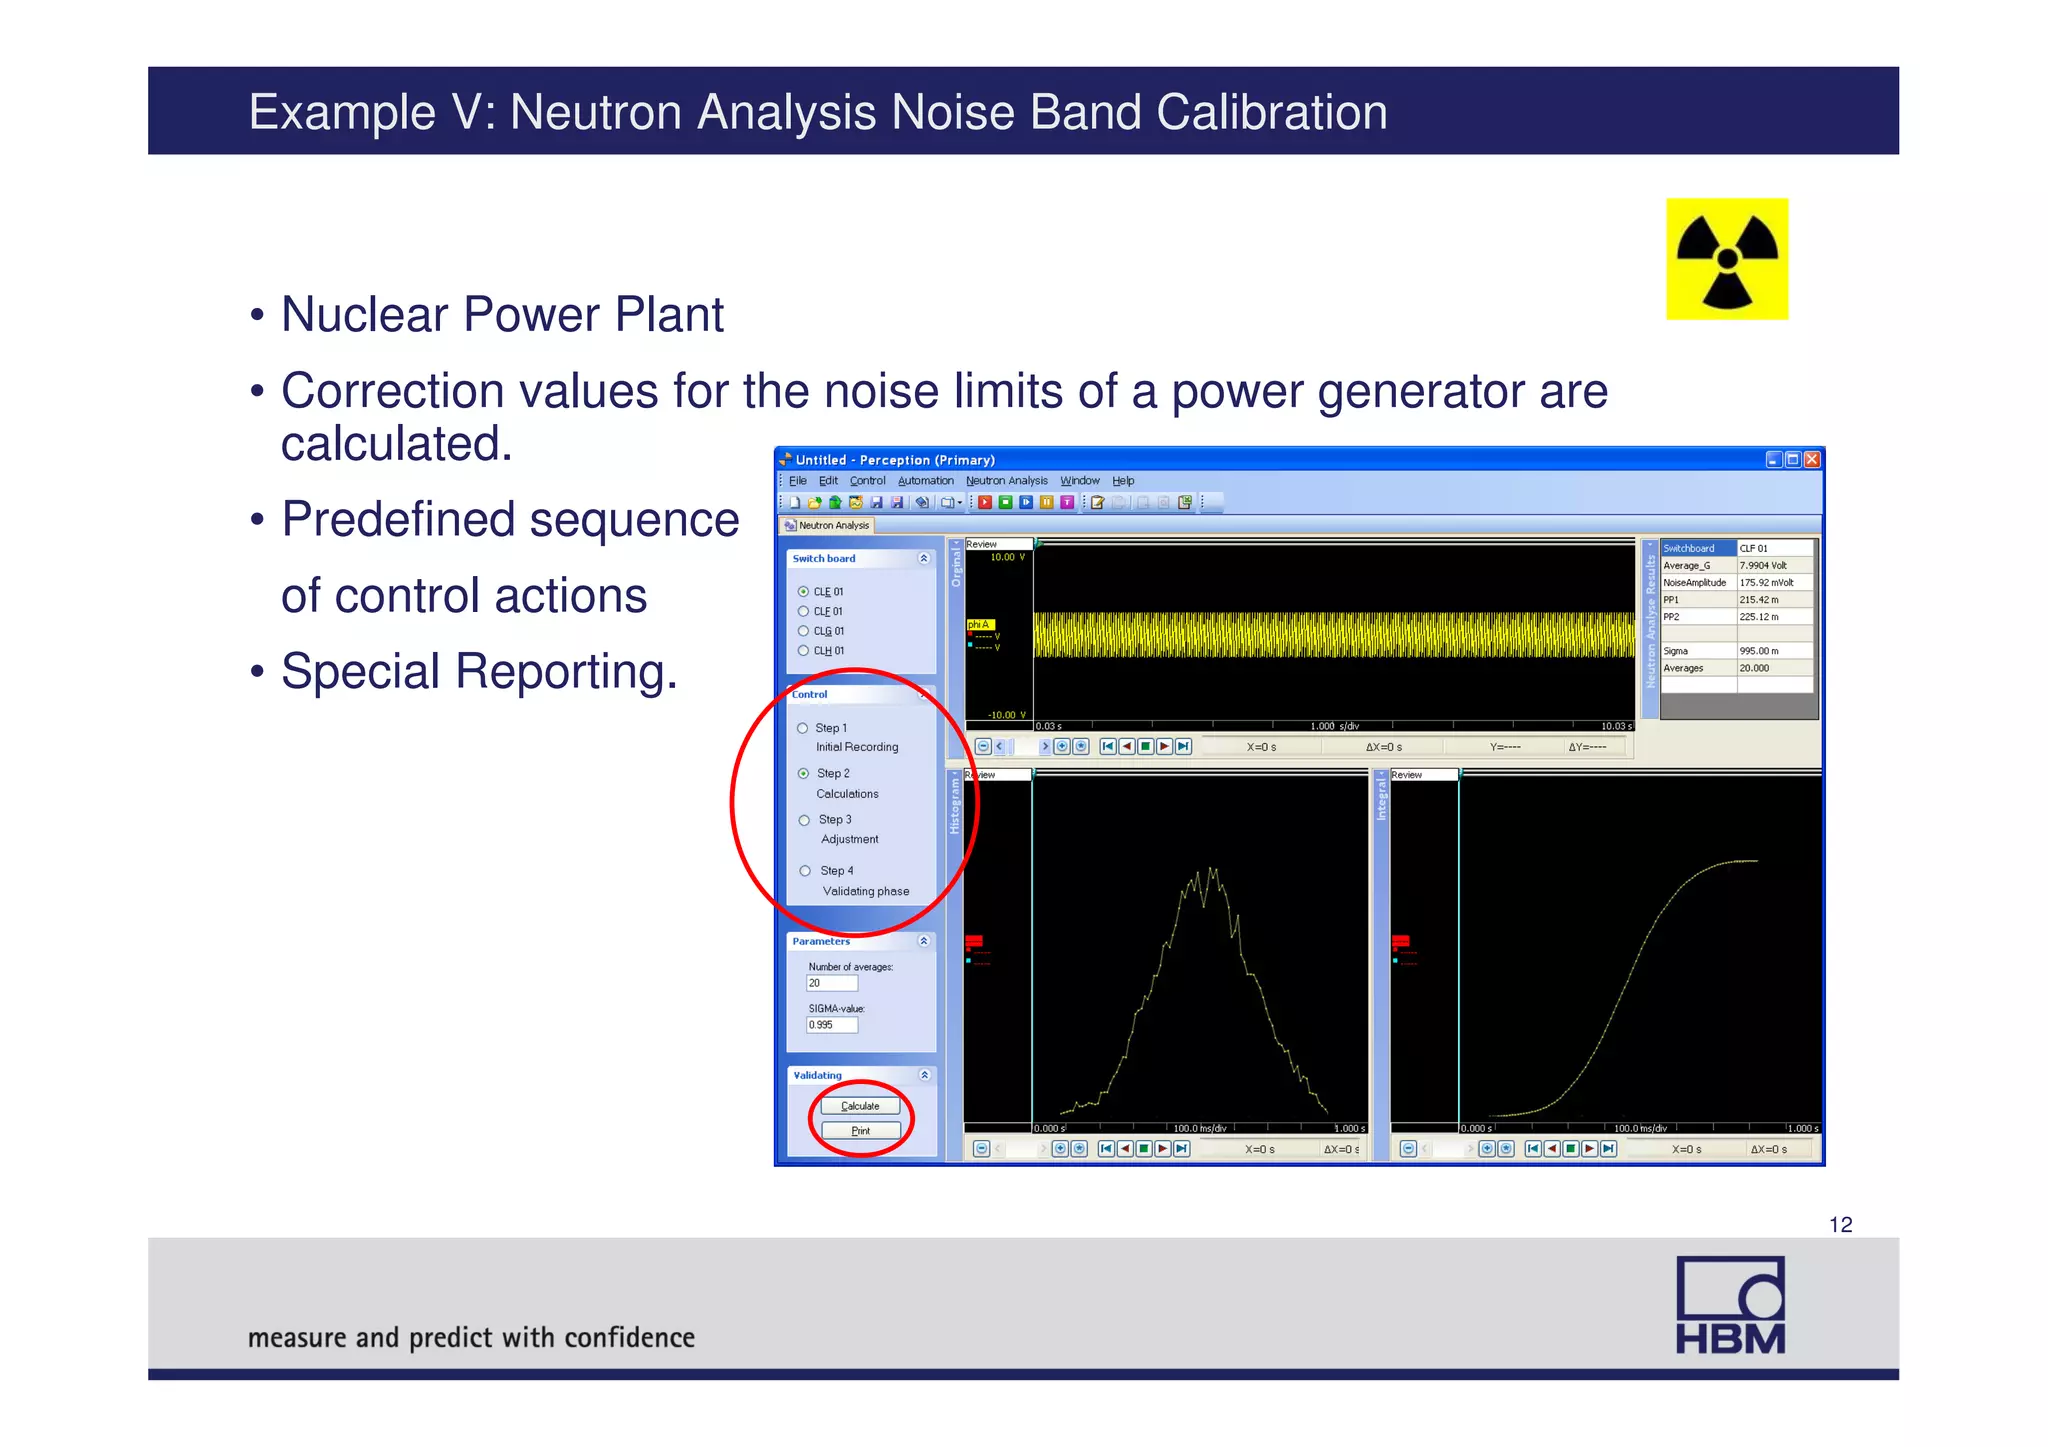Click the notepad-with-pencil toolbar icon
Viewport: 2048px width, 1447px height.
1098,502
